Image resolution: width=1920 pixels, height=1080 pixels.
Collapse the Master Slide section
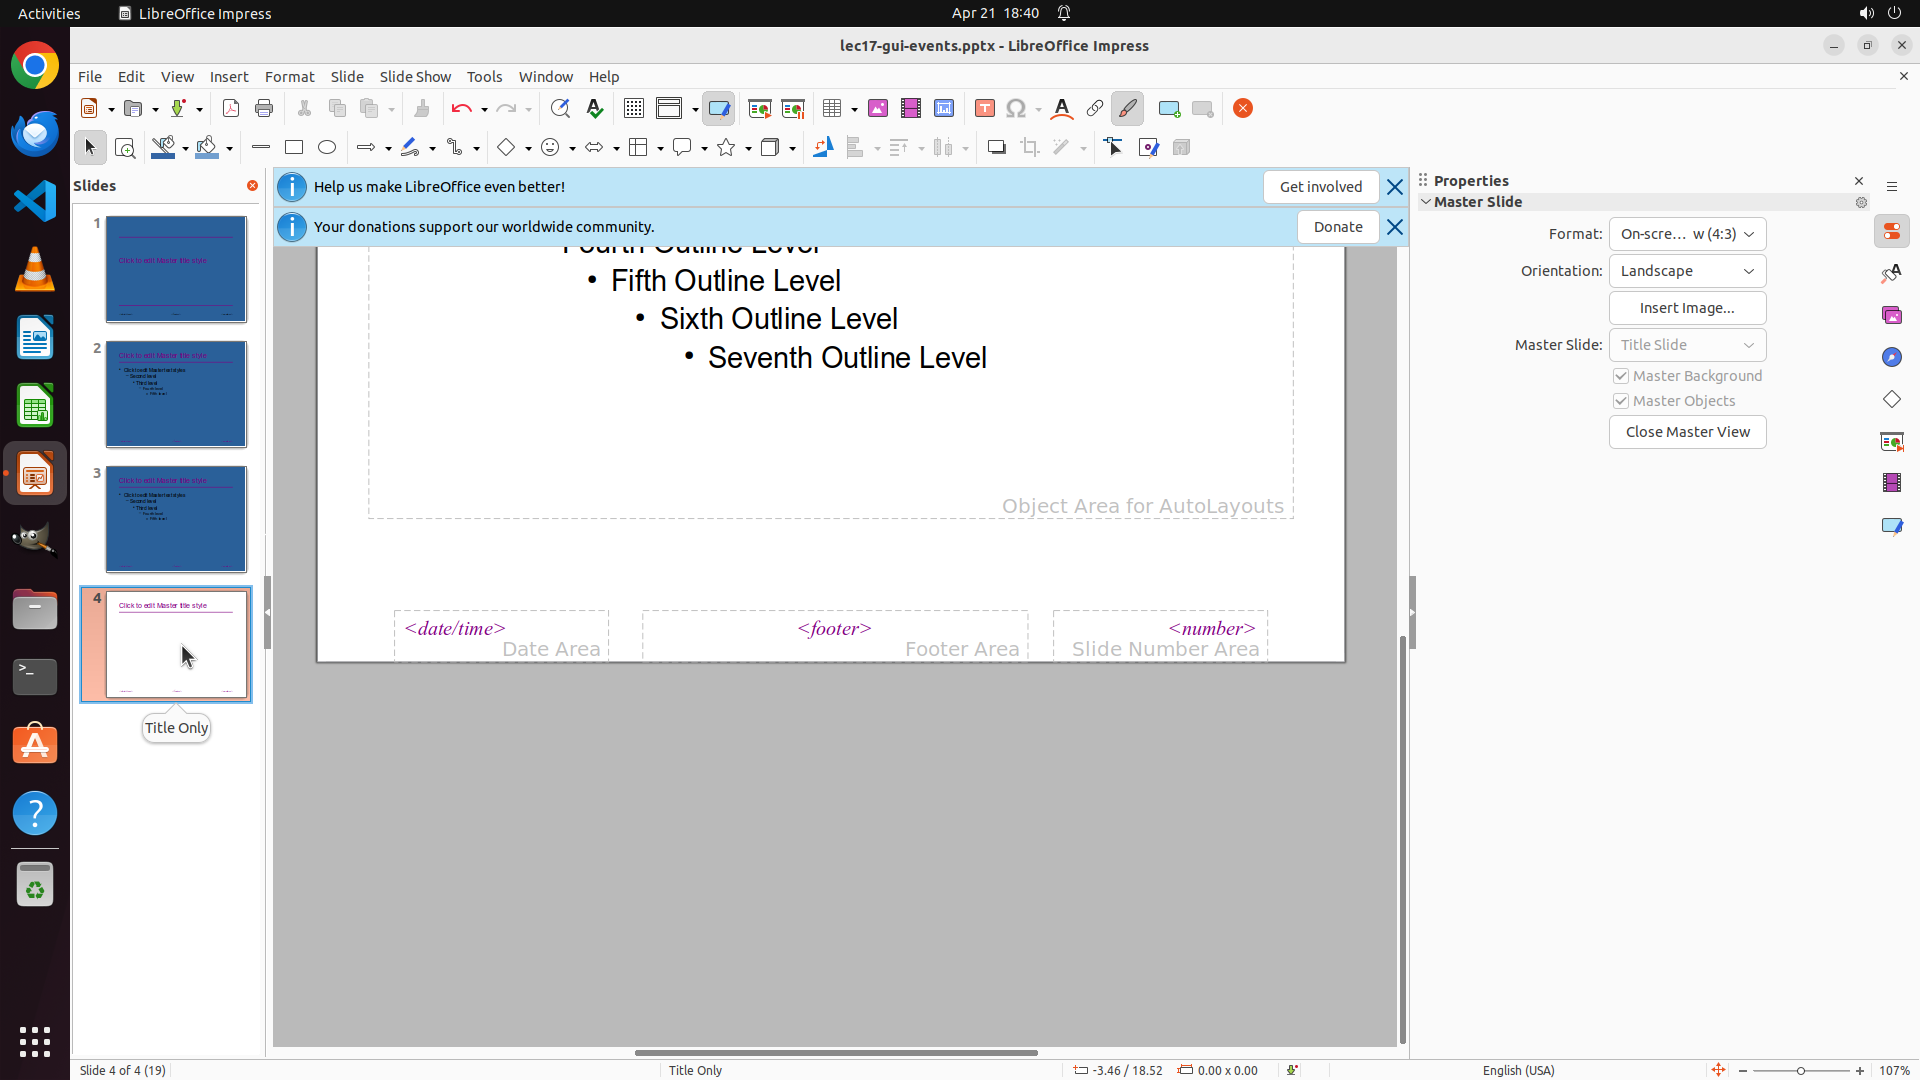click(x=1427, y=202)
